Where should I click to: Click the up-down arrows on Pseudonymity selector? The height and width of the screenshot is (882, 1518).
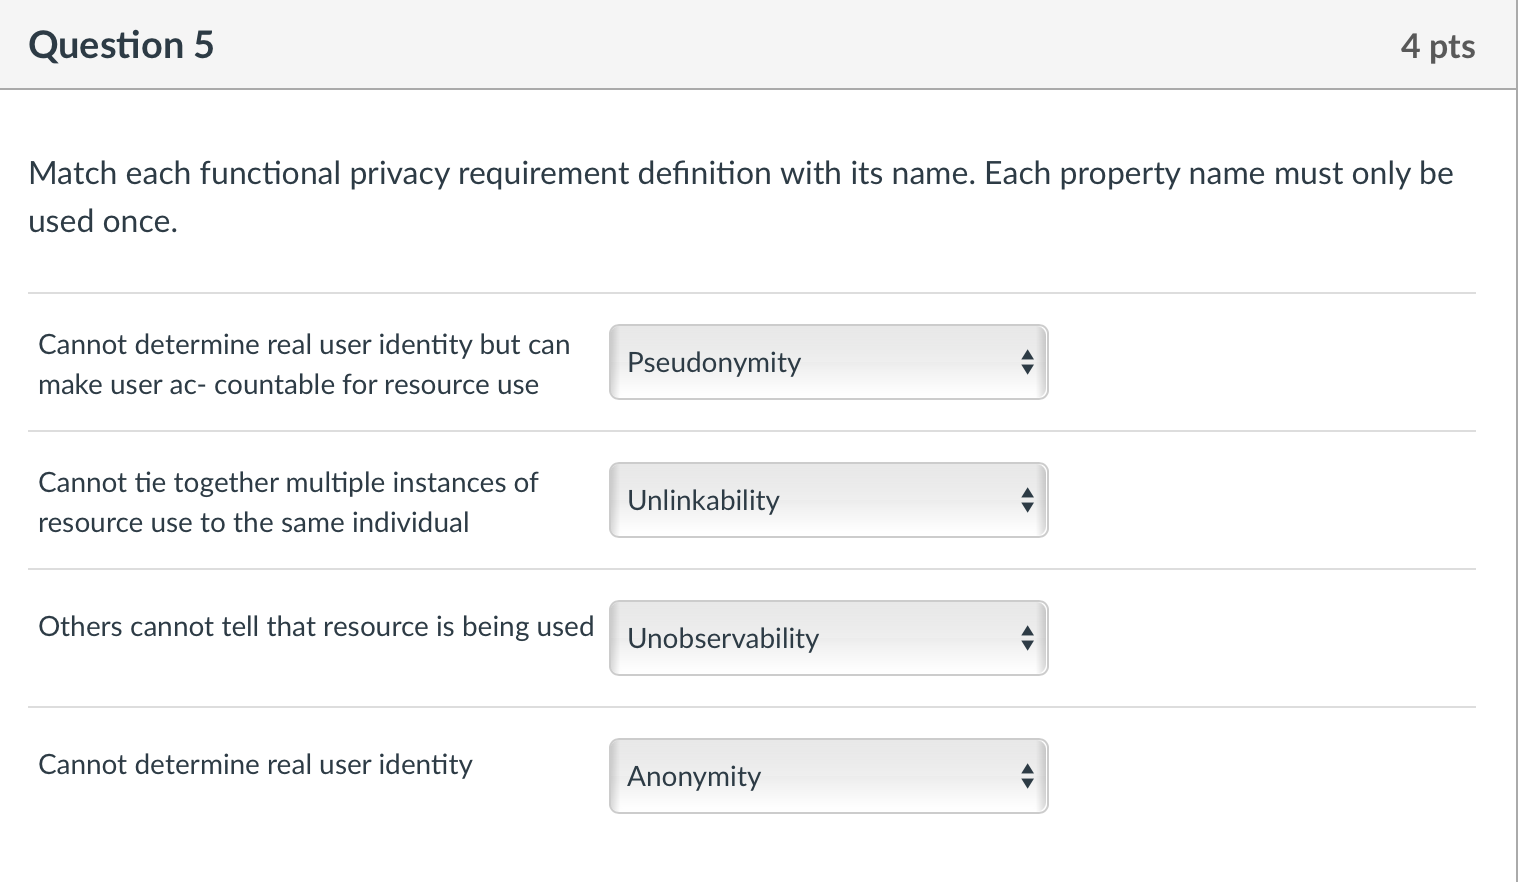(1026, 362)
